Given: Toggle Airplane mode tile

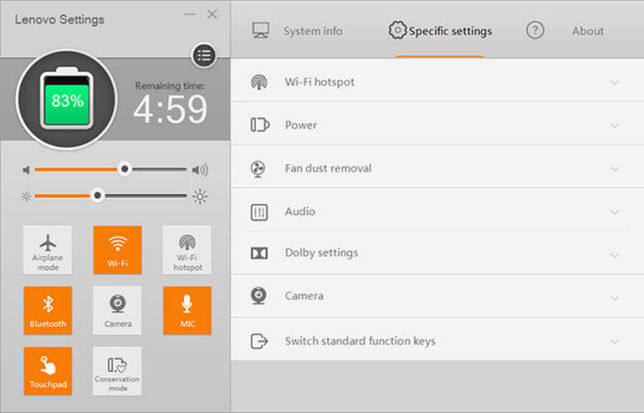Looking at the screenshot, I should pos(48,250).
